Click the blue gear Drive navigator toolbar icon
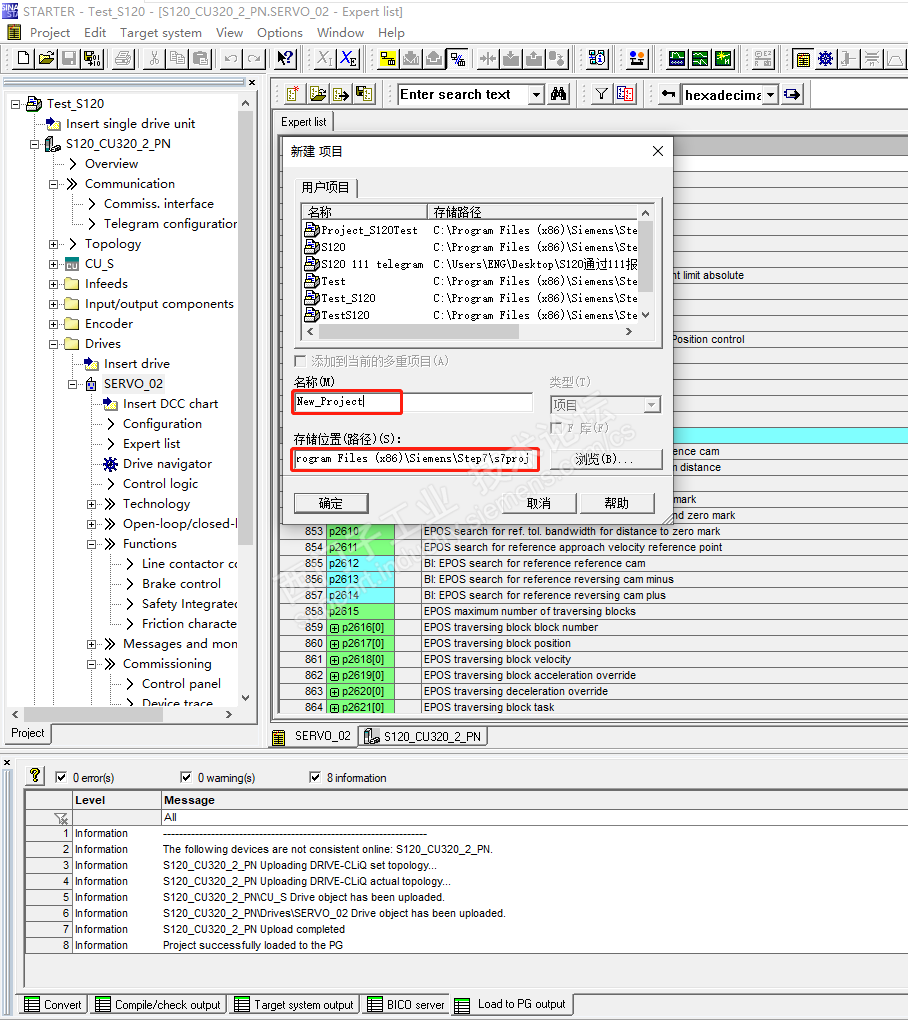 825,59
